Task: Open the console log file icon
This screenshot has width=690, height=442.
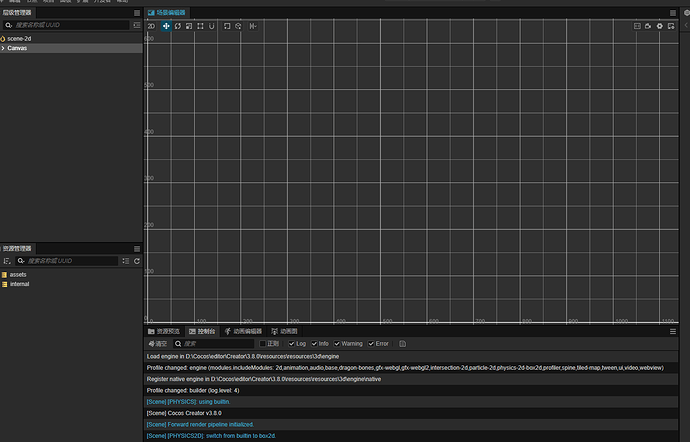Action: click(x=402, y=344)
